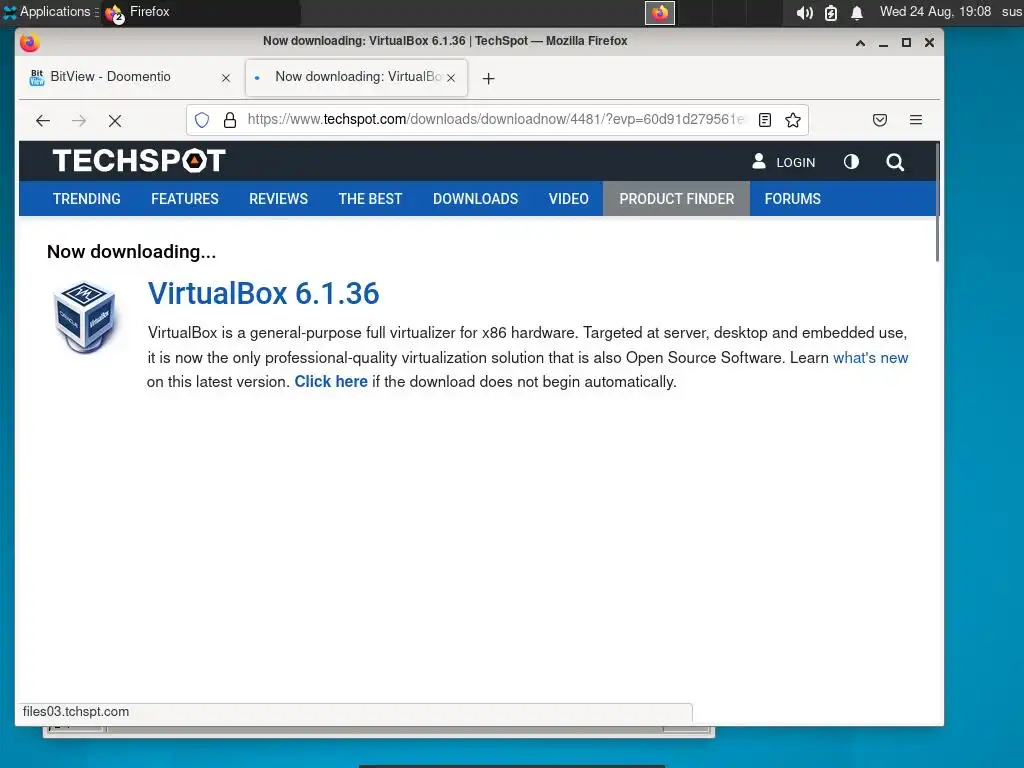Stop page loading with the X button

115,121
